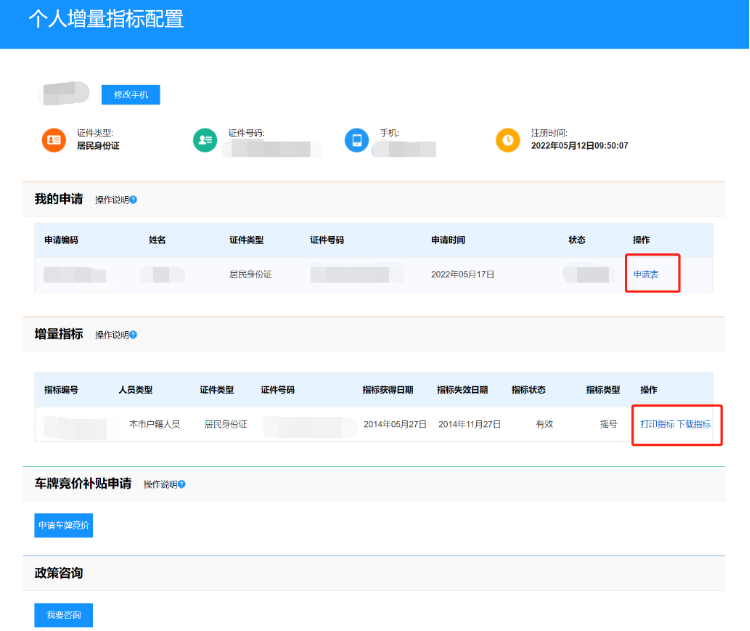Open the help icon beside 增量指标 操作说明
750x631 pixels.
pos(133,335)
